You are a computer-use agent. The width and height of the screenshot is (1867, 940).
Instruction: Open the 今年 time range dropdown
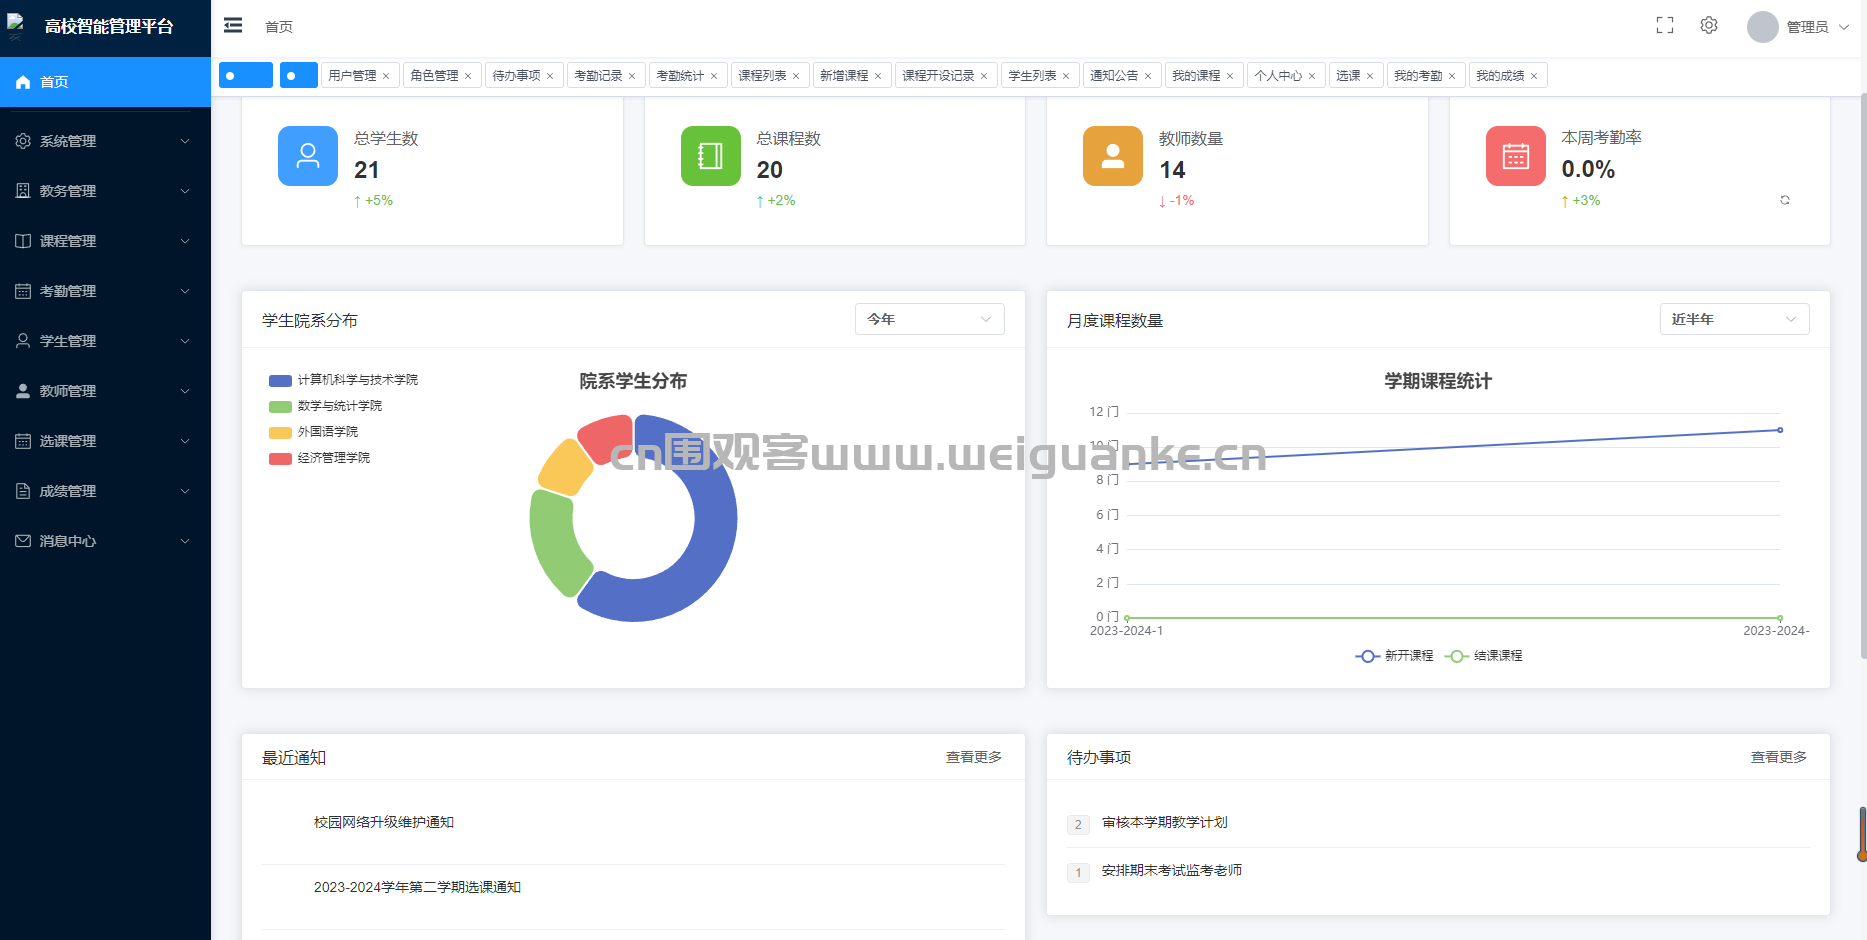tap(929, 319)
